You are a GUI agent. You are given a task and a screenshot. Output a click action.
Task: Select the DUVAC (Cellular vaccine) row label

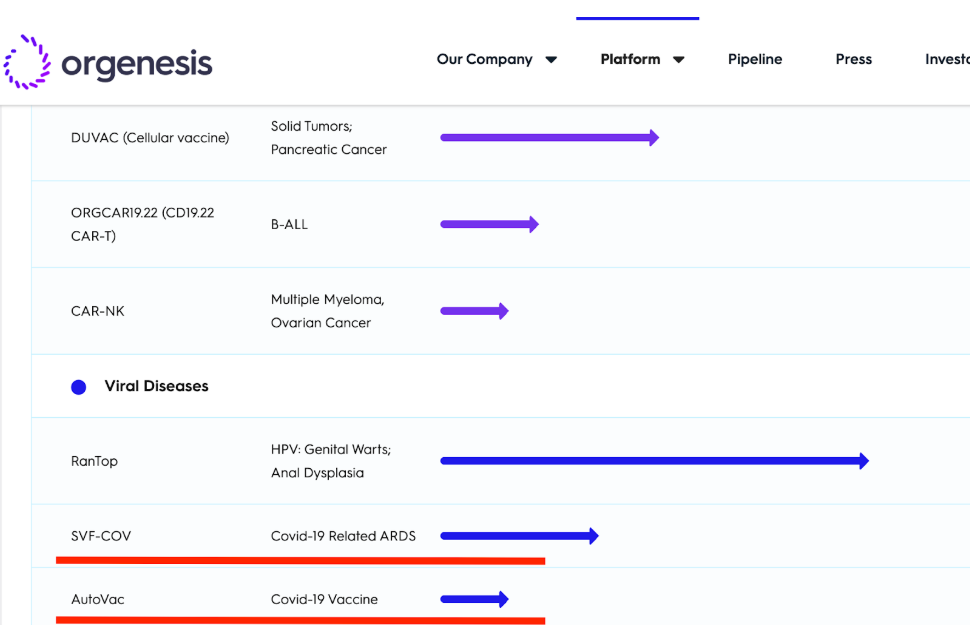[x=150, y=138]
